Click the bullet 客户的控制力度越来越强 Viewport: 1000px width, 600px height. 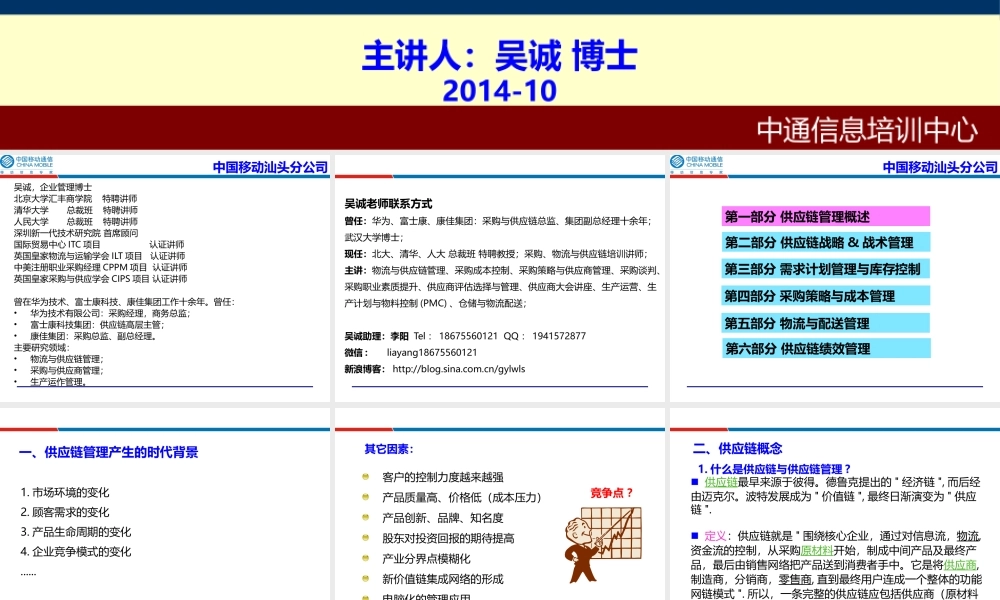tap(443, 477)
